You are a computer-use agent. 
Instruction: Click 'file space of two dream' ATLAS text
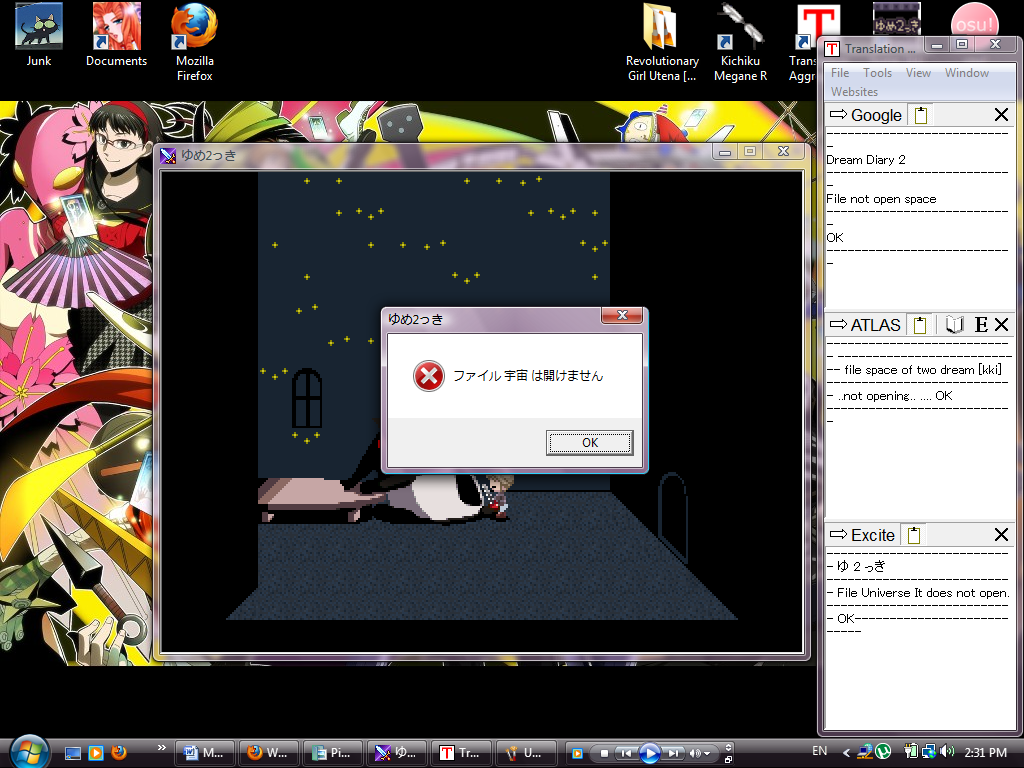[908, 370]
